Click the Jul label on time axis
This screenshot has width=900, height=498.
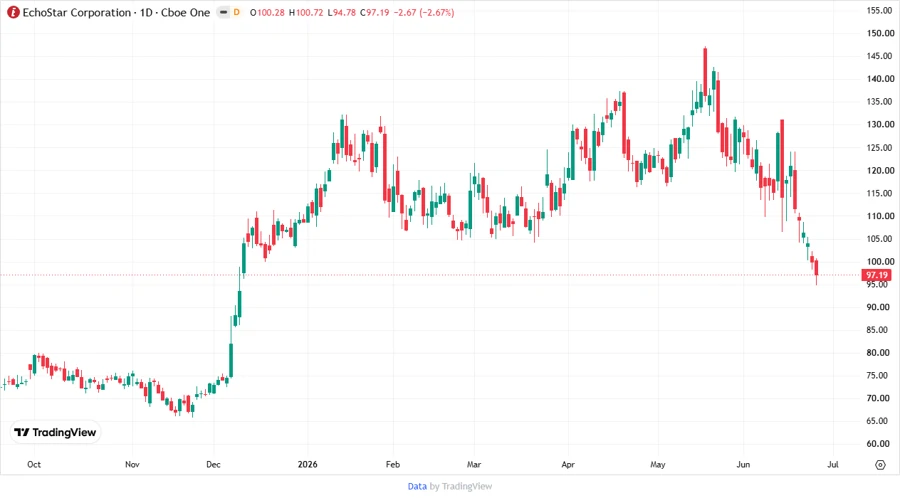[833, 465]
